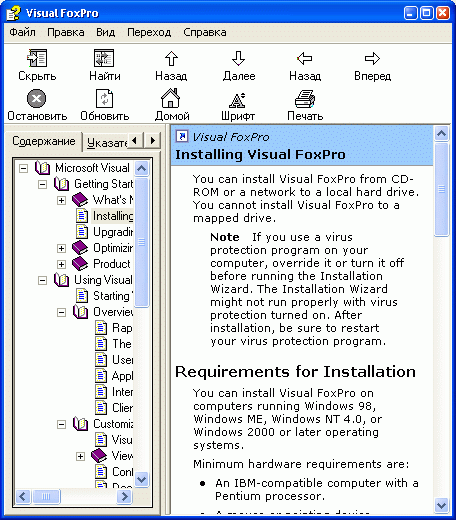Click the Остановить stop icon
The image size is (456, 520).
pyautogui.click(x=36, y=98)
